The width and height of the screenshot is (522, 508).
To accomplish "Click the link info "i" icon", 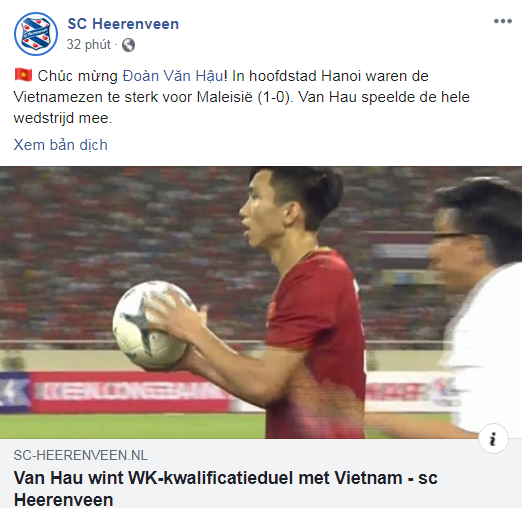I will [493, 438].
